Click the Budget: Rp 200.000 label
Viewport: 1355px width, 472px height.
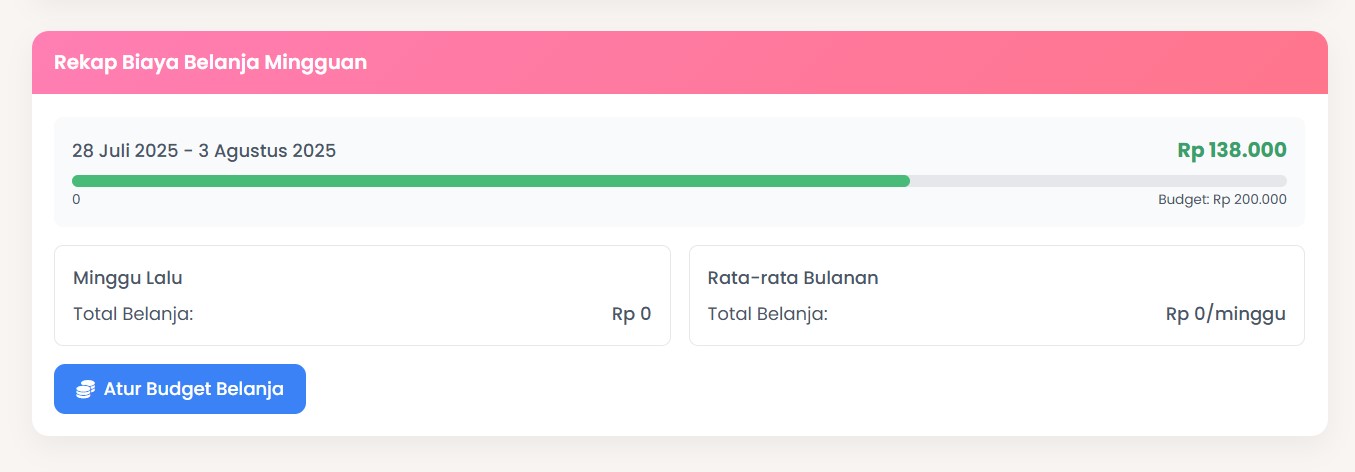pyautogui.click(x=1222, y=199)
